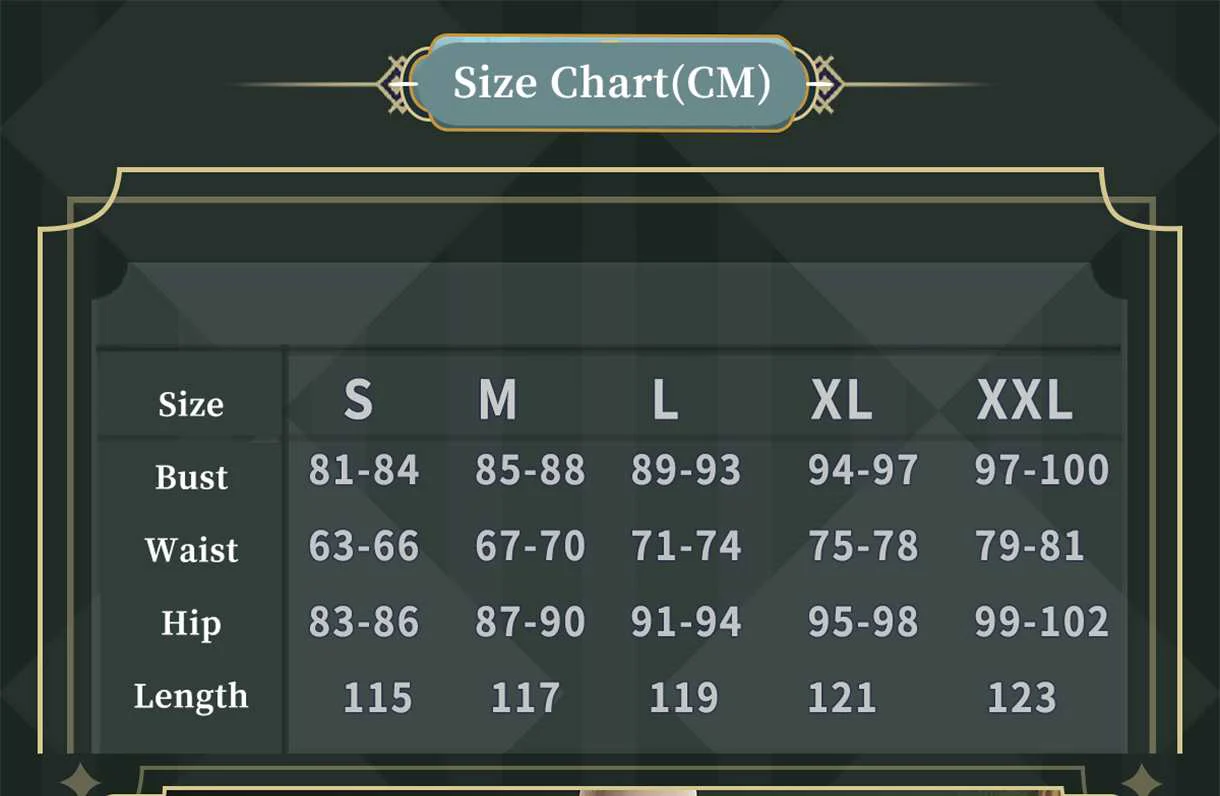Select the XL size column header

[841, 400]
